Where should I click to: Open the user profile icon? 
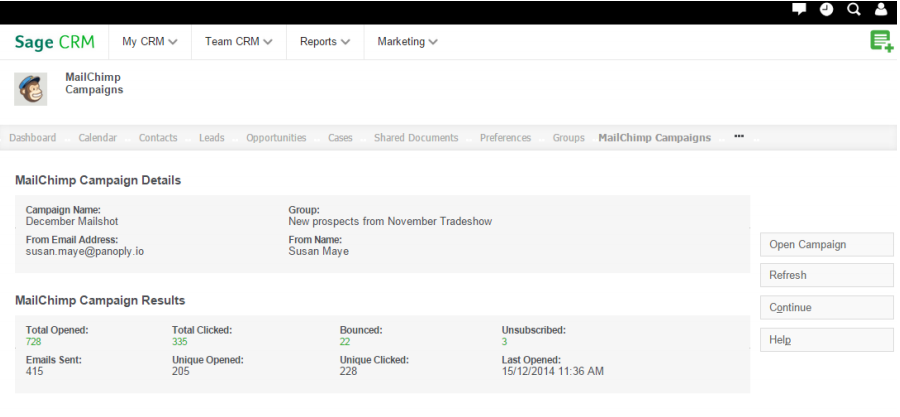click(x=881, y=9)
